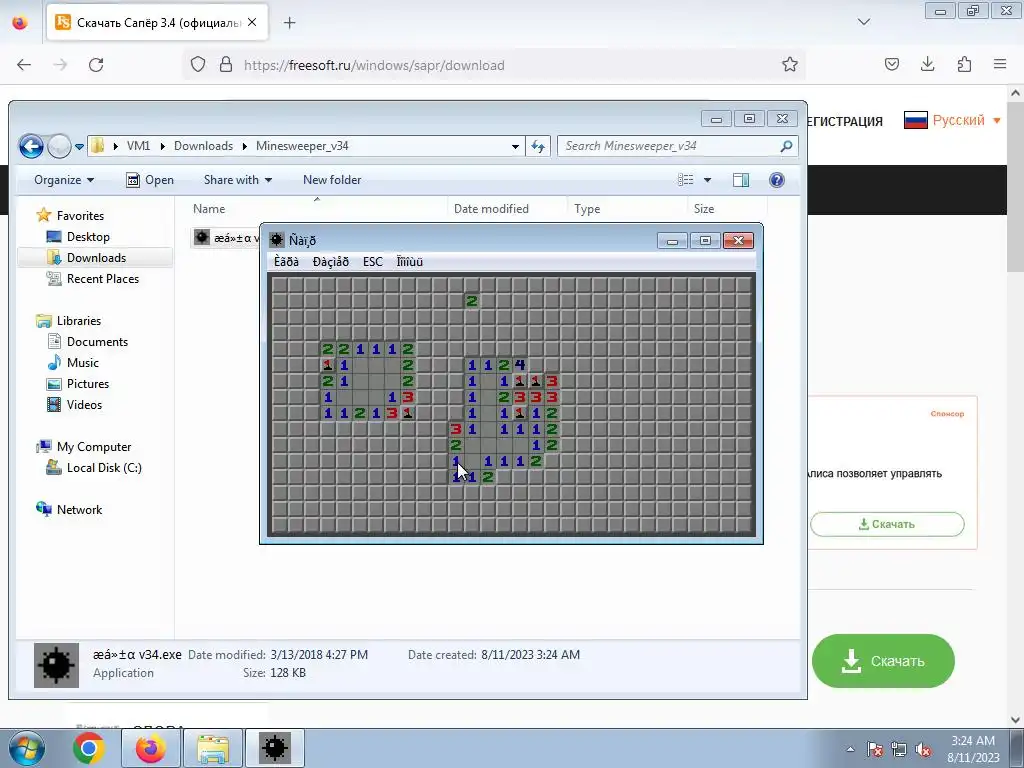1024x768 pixels.
Task: Click the Explorer help icon
Action: pyautogui.click(x=776, y=180)
